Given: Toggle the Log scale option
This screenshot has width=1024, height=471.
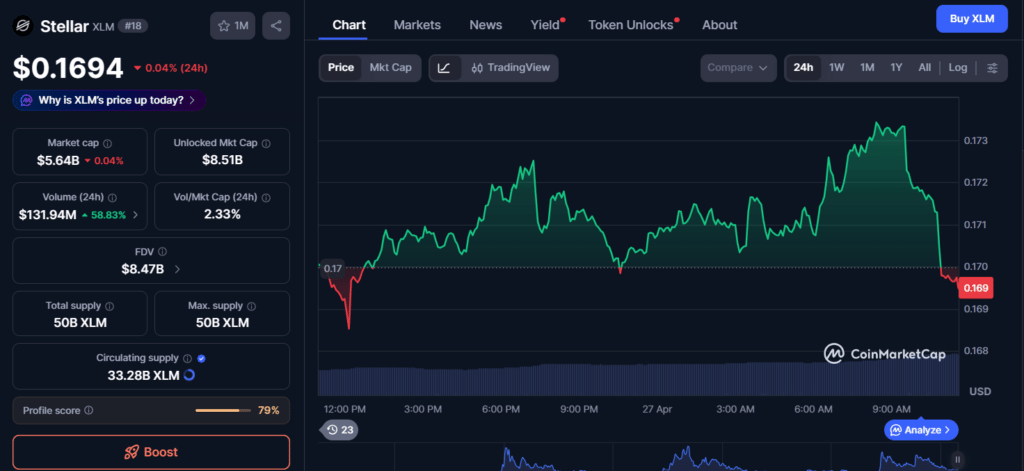Looking at the screenshot, I should click(x=958, y=68).
